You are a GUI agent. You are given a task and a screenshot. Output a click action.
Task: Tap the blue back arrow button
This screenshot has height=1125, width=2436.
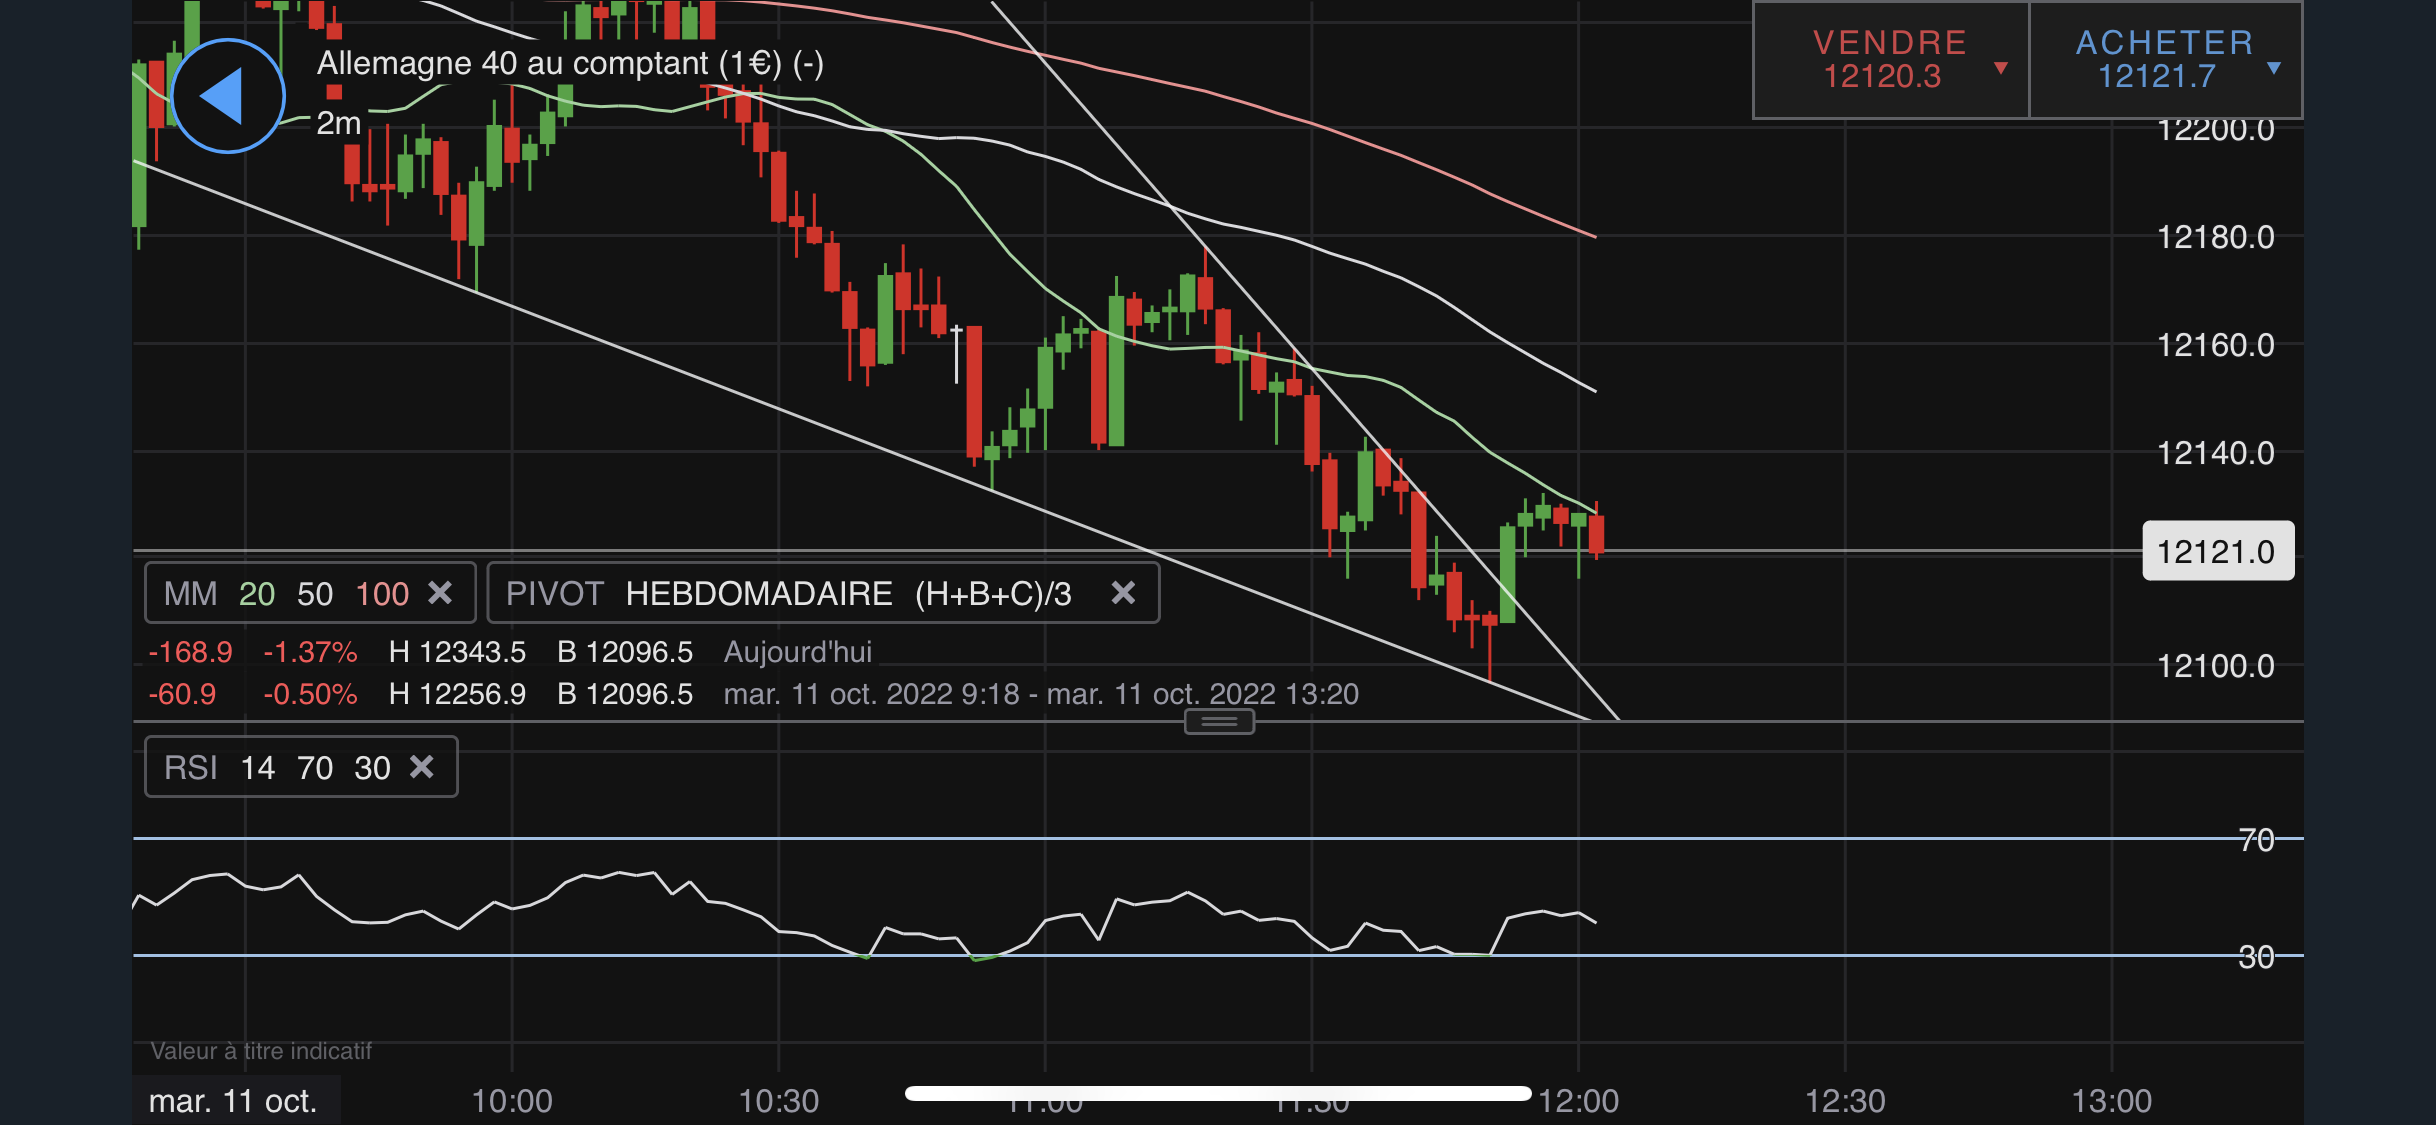[x=228, y=96]
